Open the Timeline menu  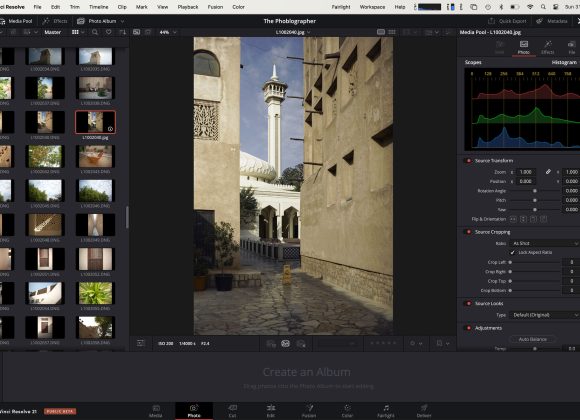(x=99, y=7)
